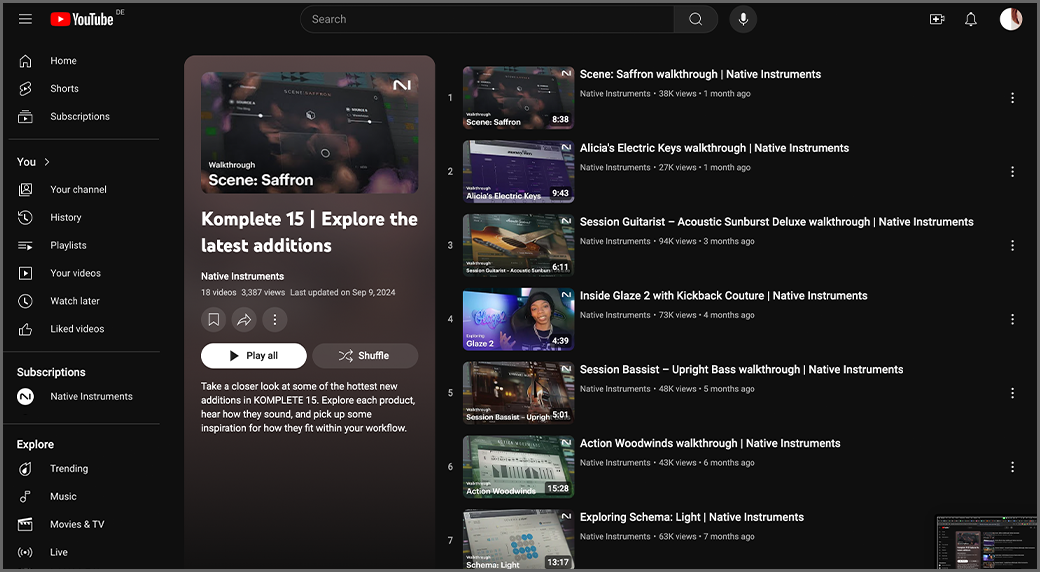Viewport: 1040px width, 572px height.
Task: Open Native Instruments link under playlist title
Action: point(242,276)
